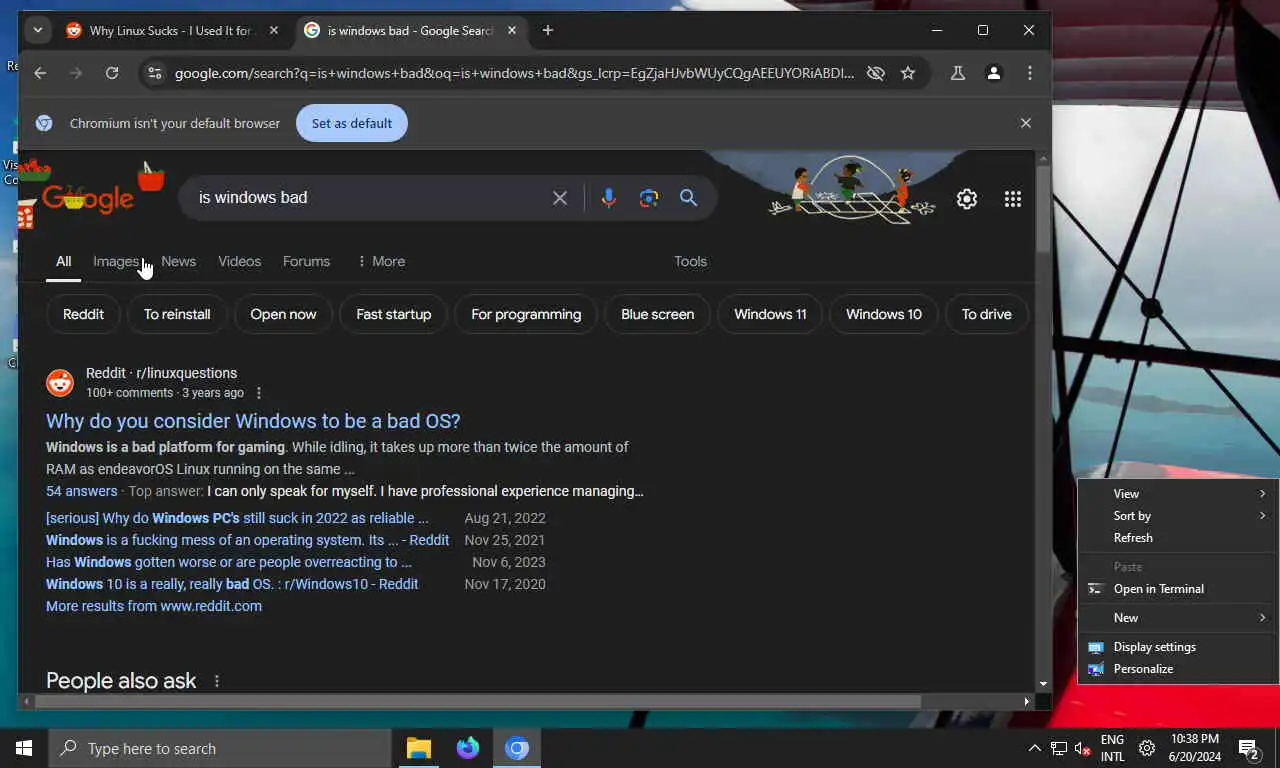Image resolution: width=1280 pixels, height=768 pixels.
Task: Click the address bar URL
Action: [514, 73]
